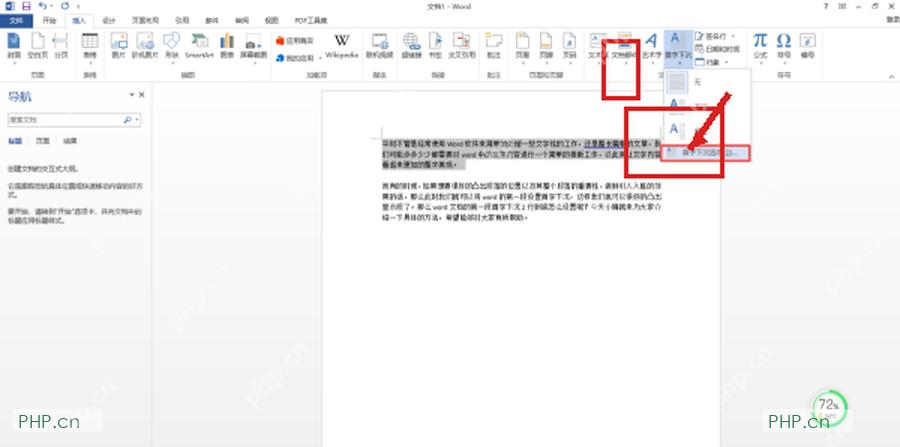The image size is (900, 447).
Task: Open Online Pictures (联机图片)
Action: pos(143,46)
